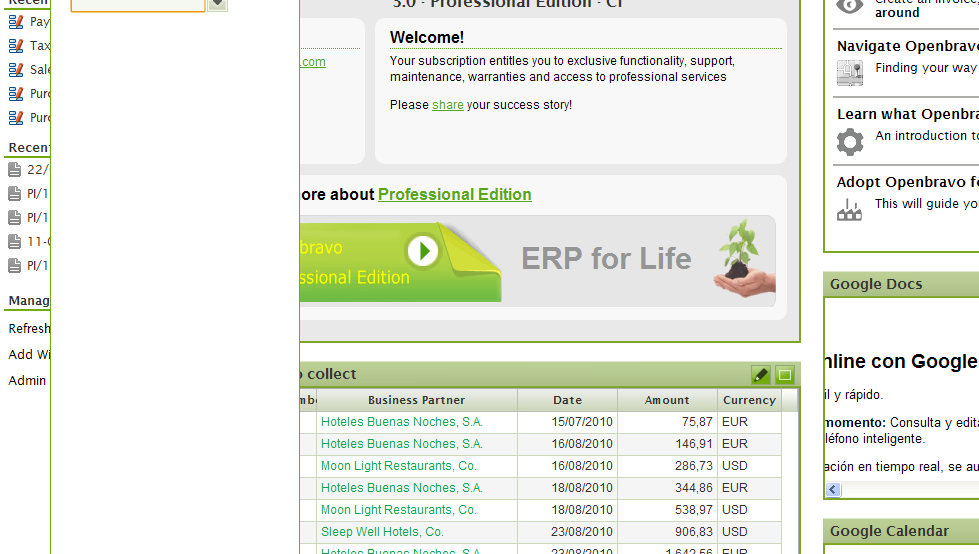979x554 pixels.
Task: Click the Google Docs widget header
Action: (x=901, y=284)
